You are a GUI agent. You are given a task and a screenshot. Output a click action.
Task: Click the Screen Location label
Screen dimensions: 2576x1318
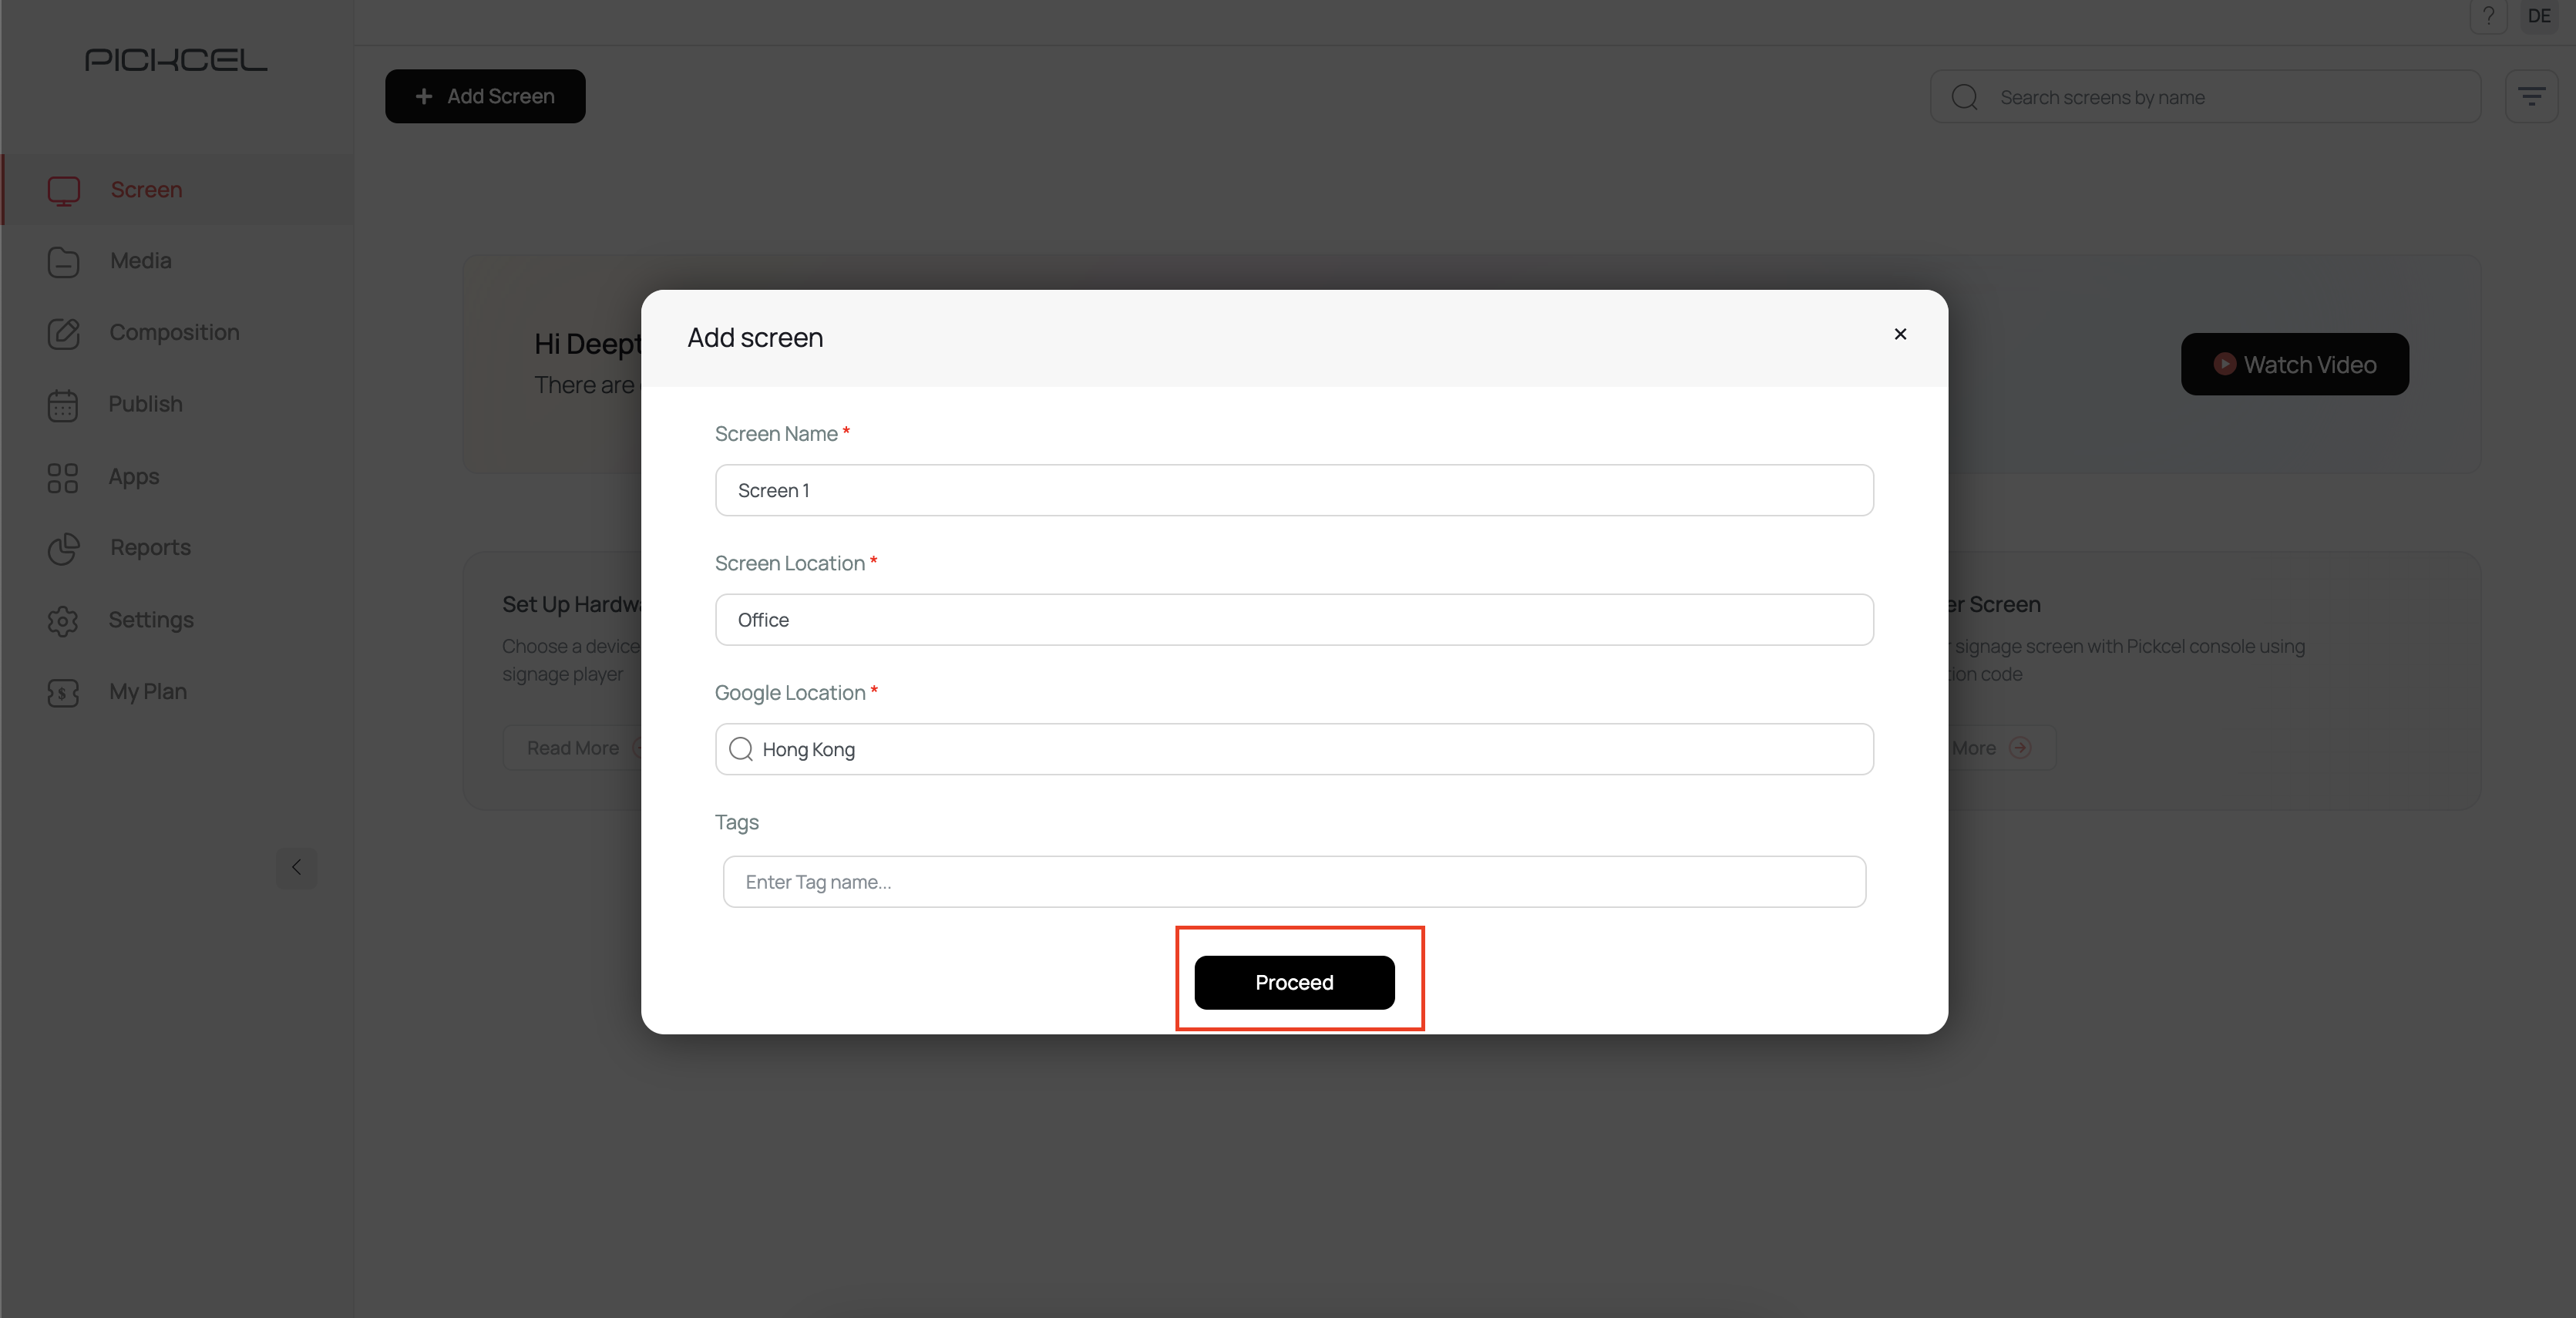(x=789, y=563)
